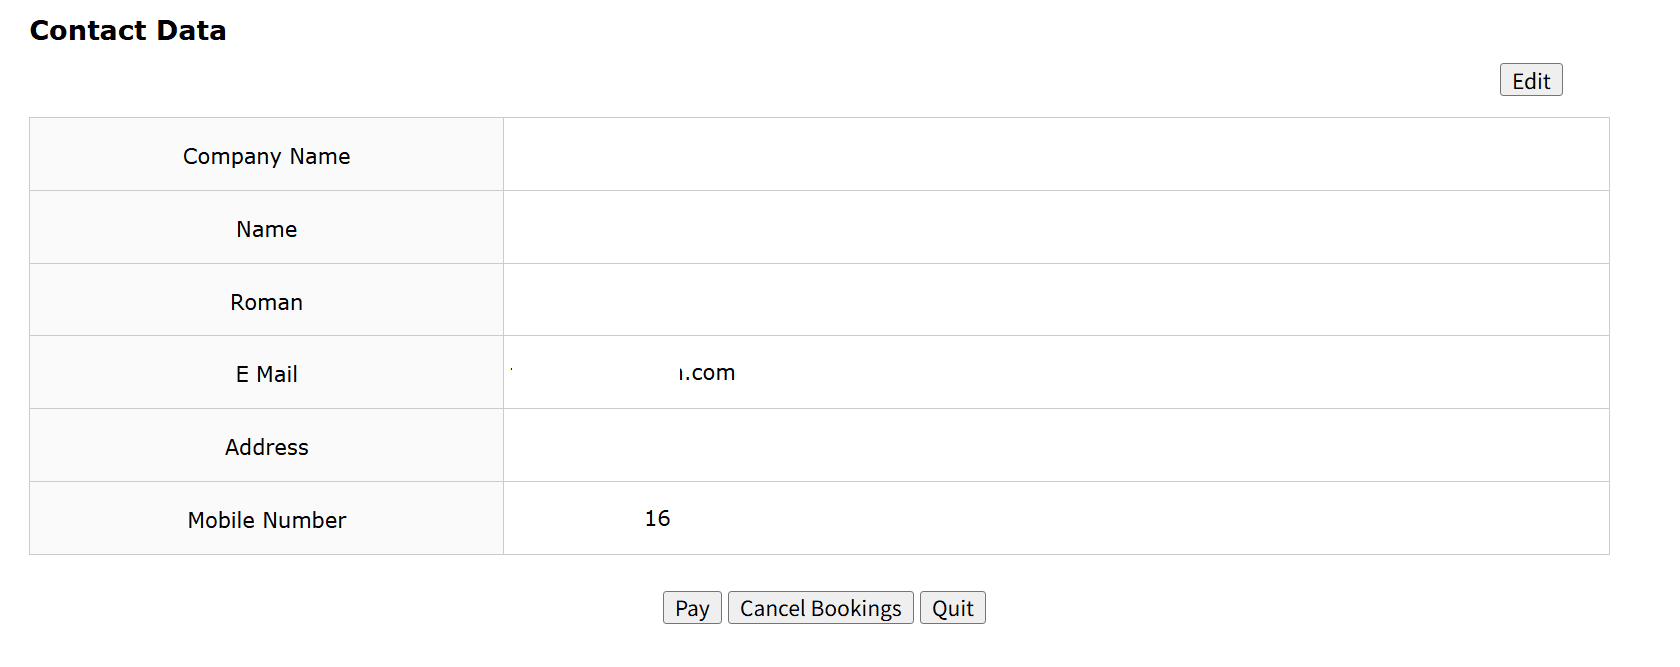Select the Company Name label cell
This screenshot has height=667, width=1680.
pos(266,156)
